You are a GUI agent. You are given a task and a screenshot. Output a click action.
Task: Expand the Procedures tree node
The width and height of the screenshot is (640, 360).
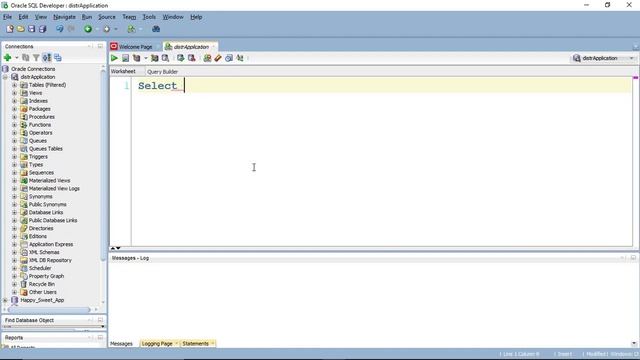click(14, 117)
